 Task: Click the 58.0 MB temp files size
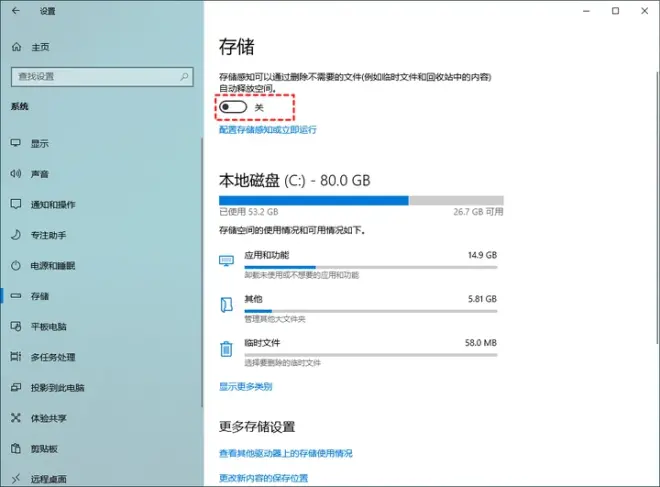pos(481,343)
